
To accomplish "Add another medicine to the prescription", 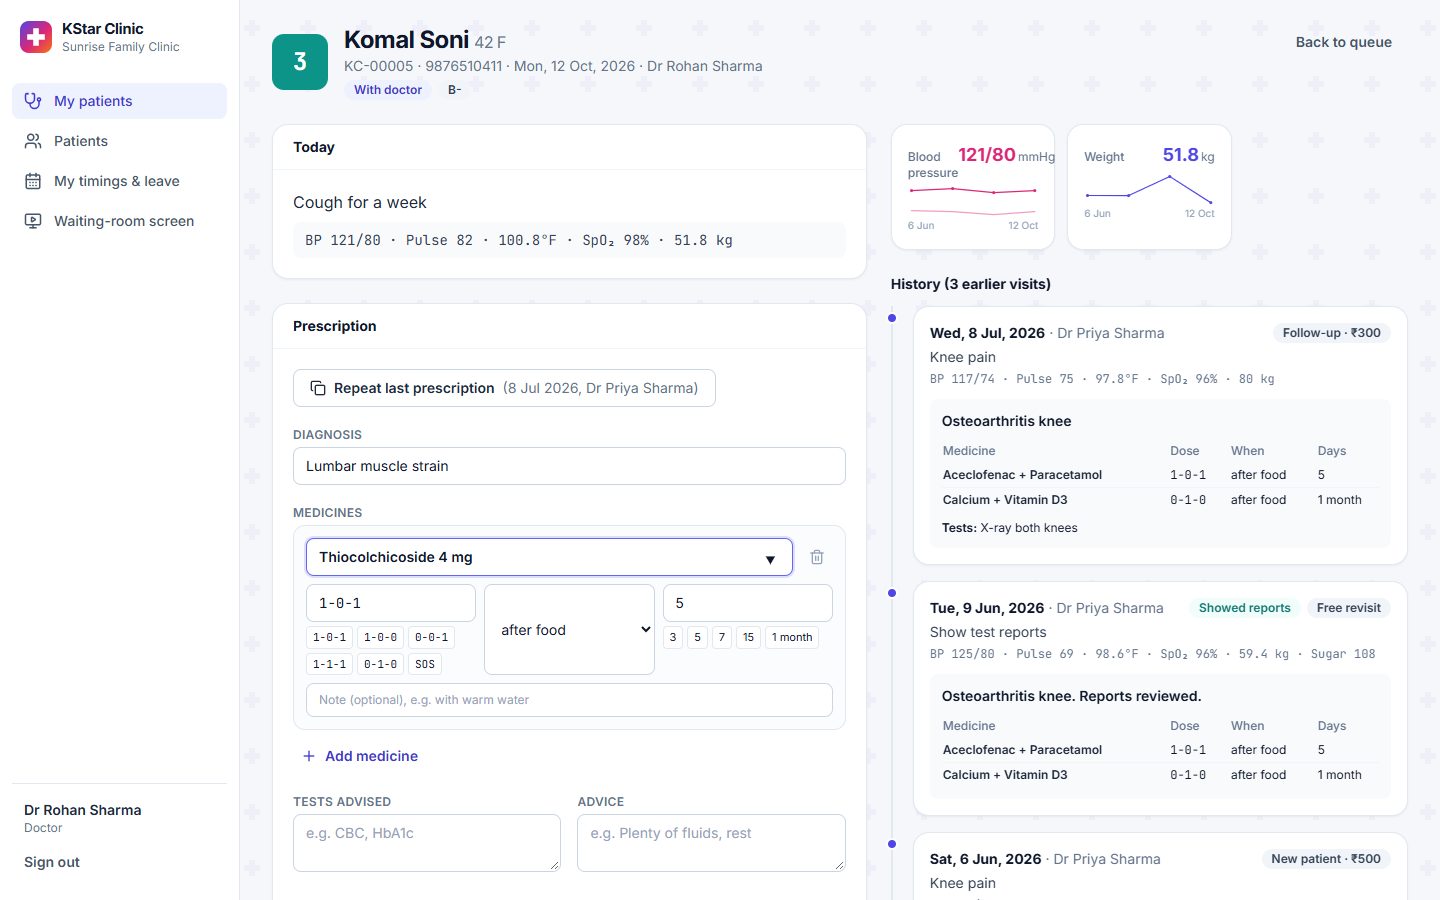I will [360, 756].
